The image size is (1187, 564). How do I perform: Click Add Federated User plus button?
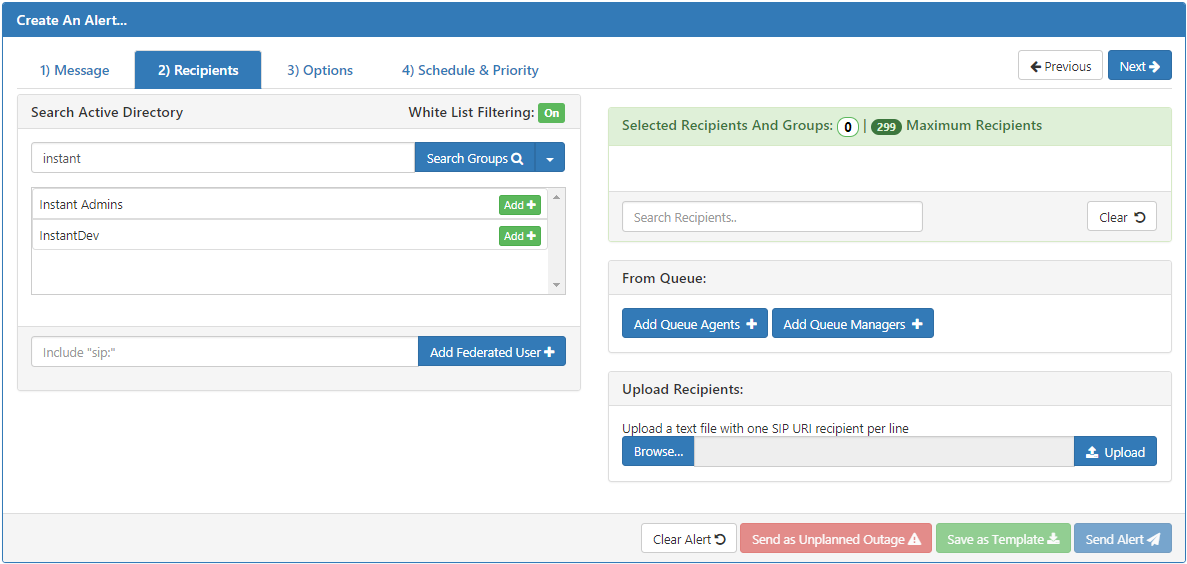(x=492, y=352)
